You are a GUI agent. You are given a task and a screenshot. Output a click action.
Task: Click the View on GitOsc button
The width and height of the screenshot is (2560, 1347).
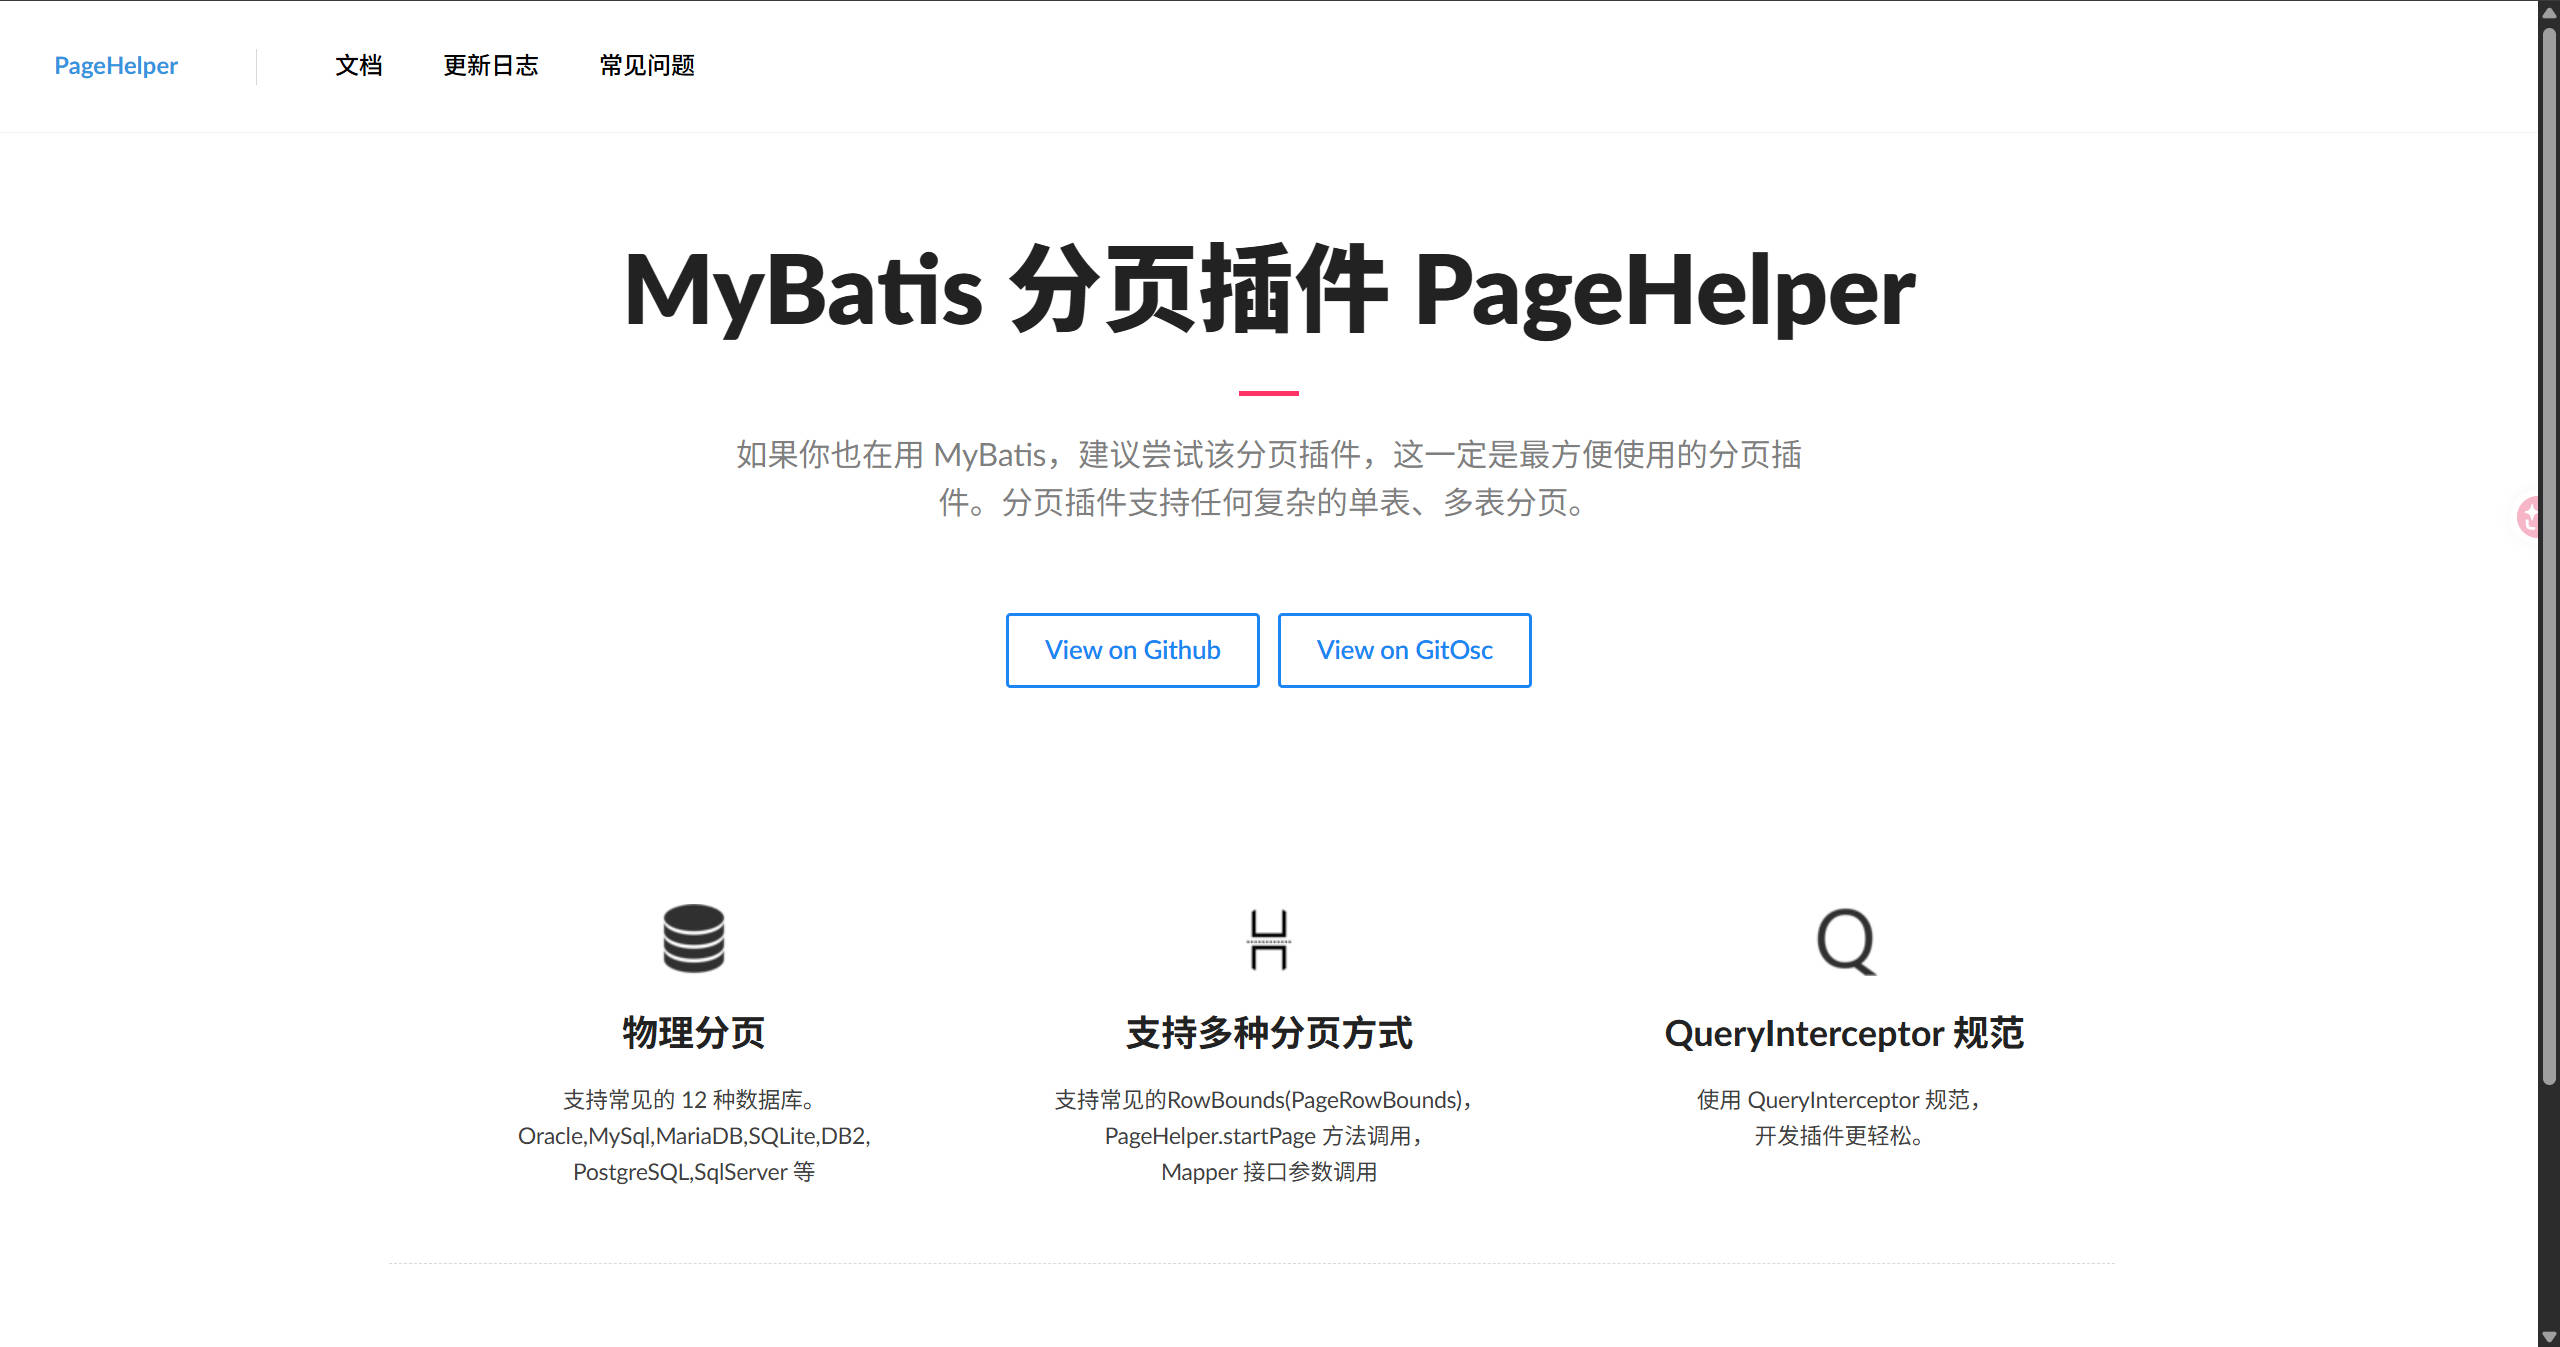1404,650
